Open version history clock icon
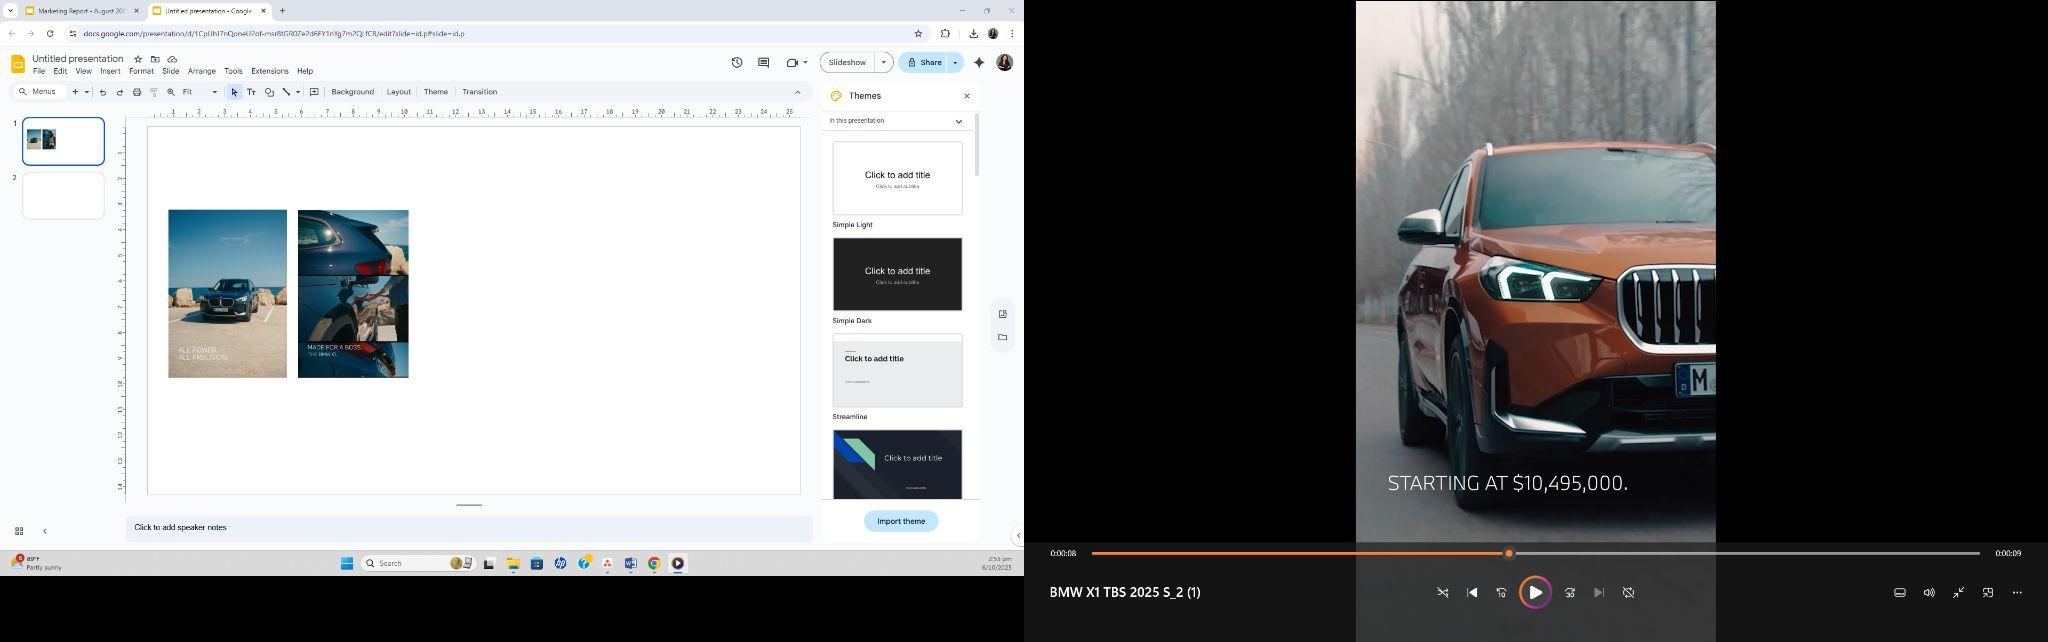Screen dimensions: 2048x642 click(x=737, y=62)
